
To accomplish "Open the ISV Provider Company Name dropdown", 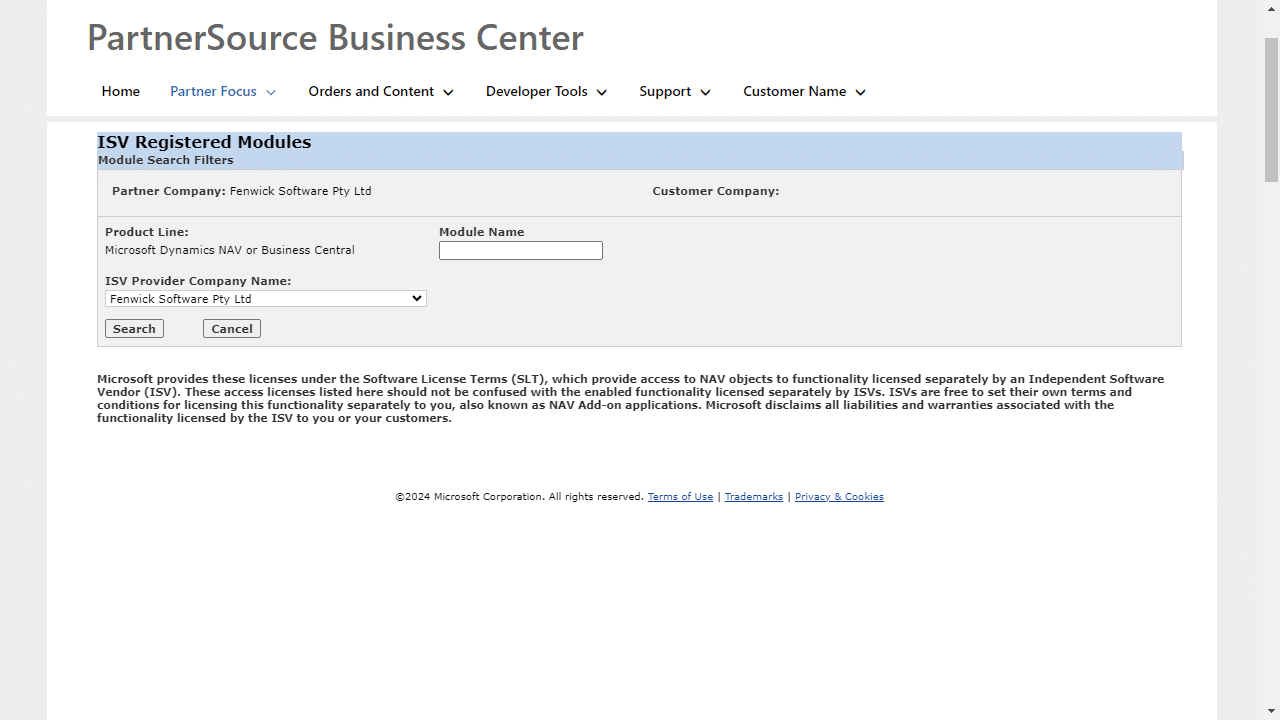I will (266, 299).
